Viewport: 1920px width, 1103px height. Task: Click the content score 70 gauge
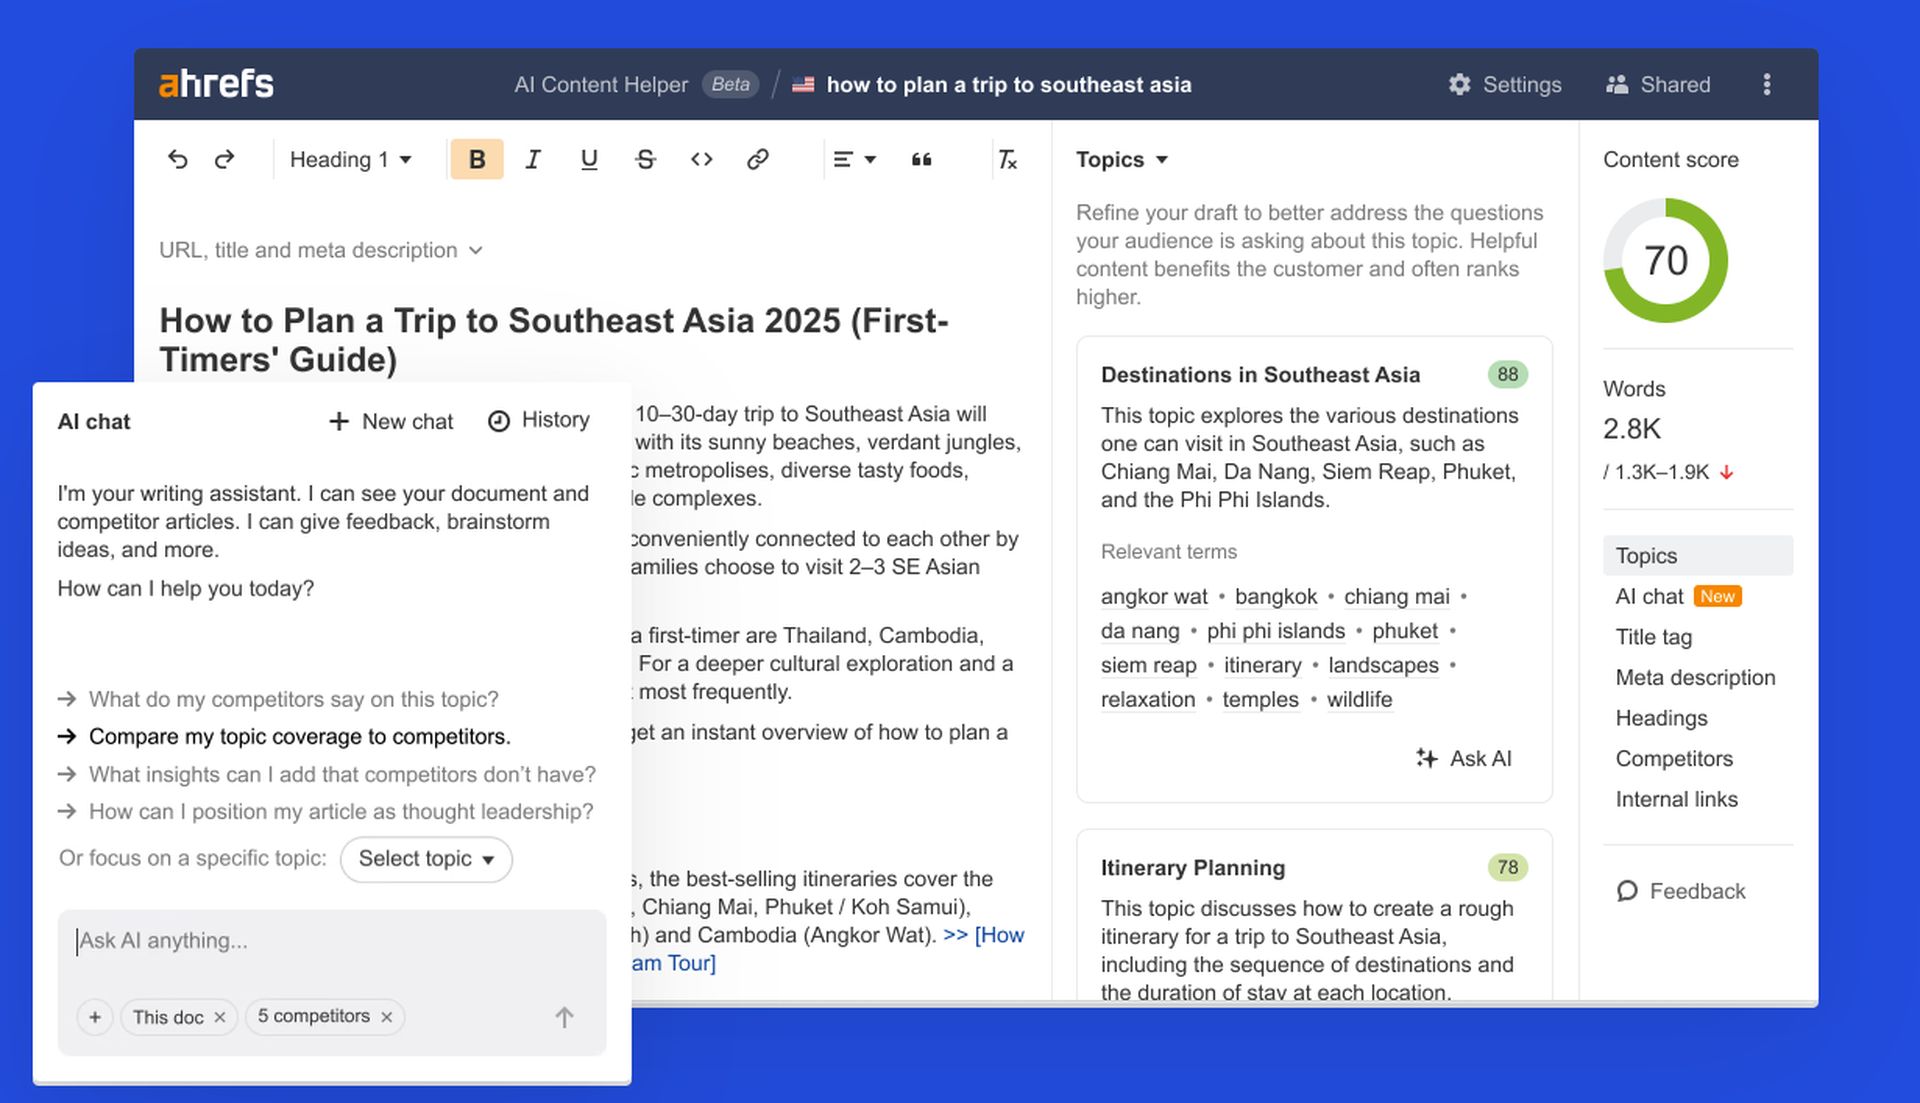[x=1665, y=261]
